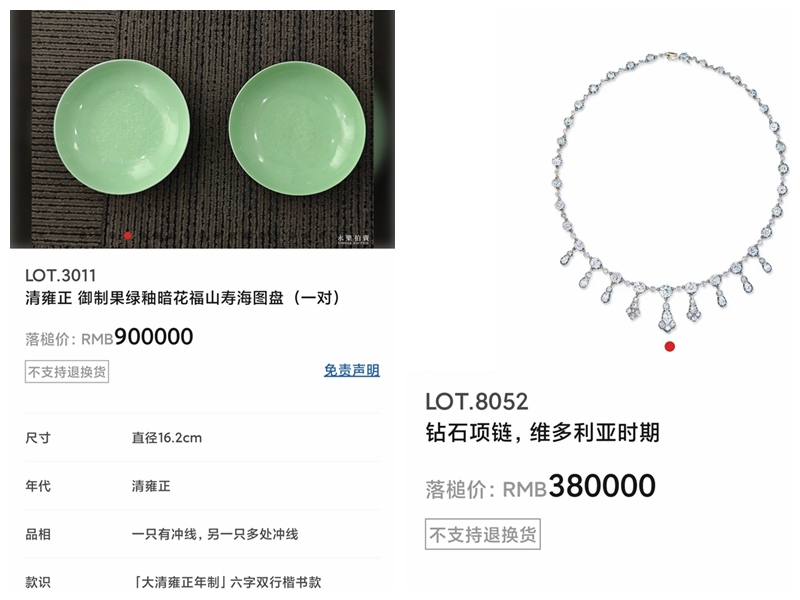Select the right green glazed dish
Image resolution: width=800 pixels, height=600 pixels.
(x=297, y=129)
